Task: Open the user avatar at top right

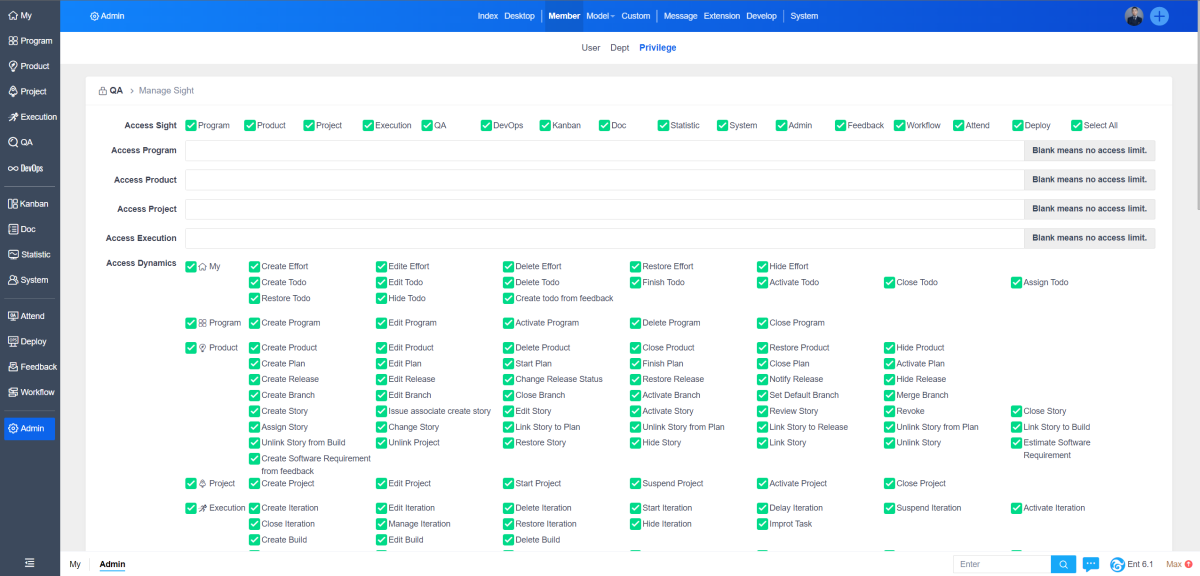Action: [x=1134, y=16]
